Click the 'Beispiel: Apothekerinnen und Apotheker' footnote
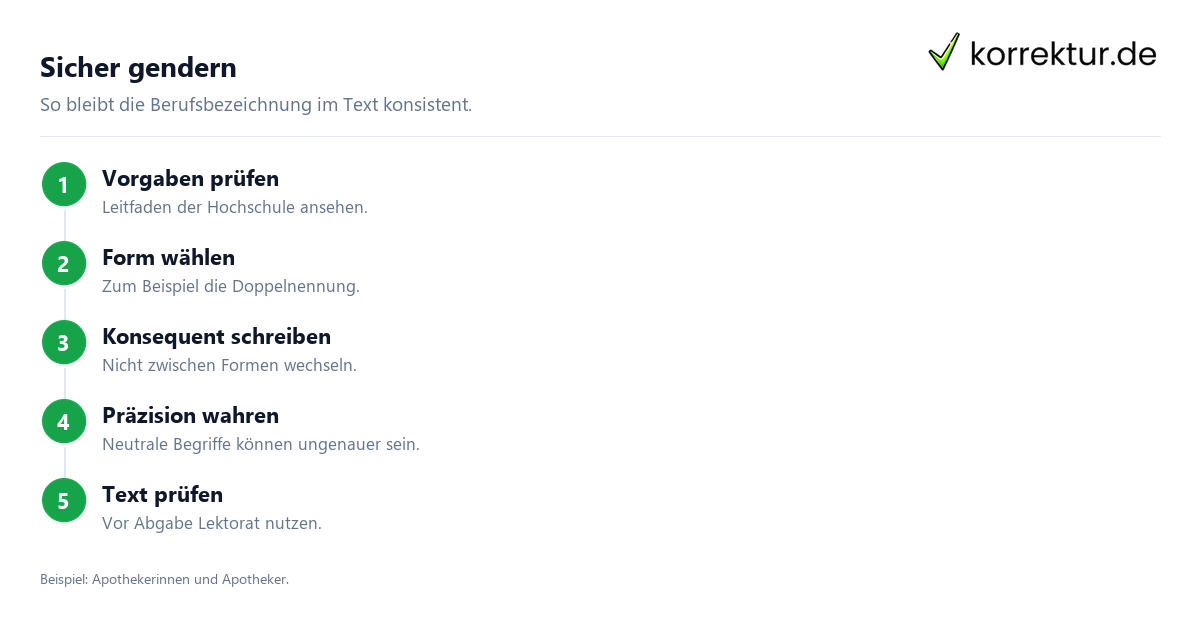This screenshot has width=1200, height=630. tap(164, 580)
